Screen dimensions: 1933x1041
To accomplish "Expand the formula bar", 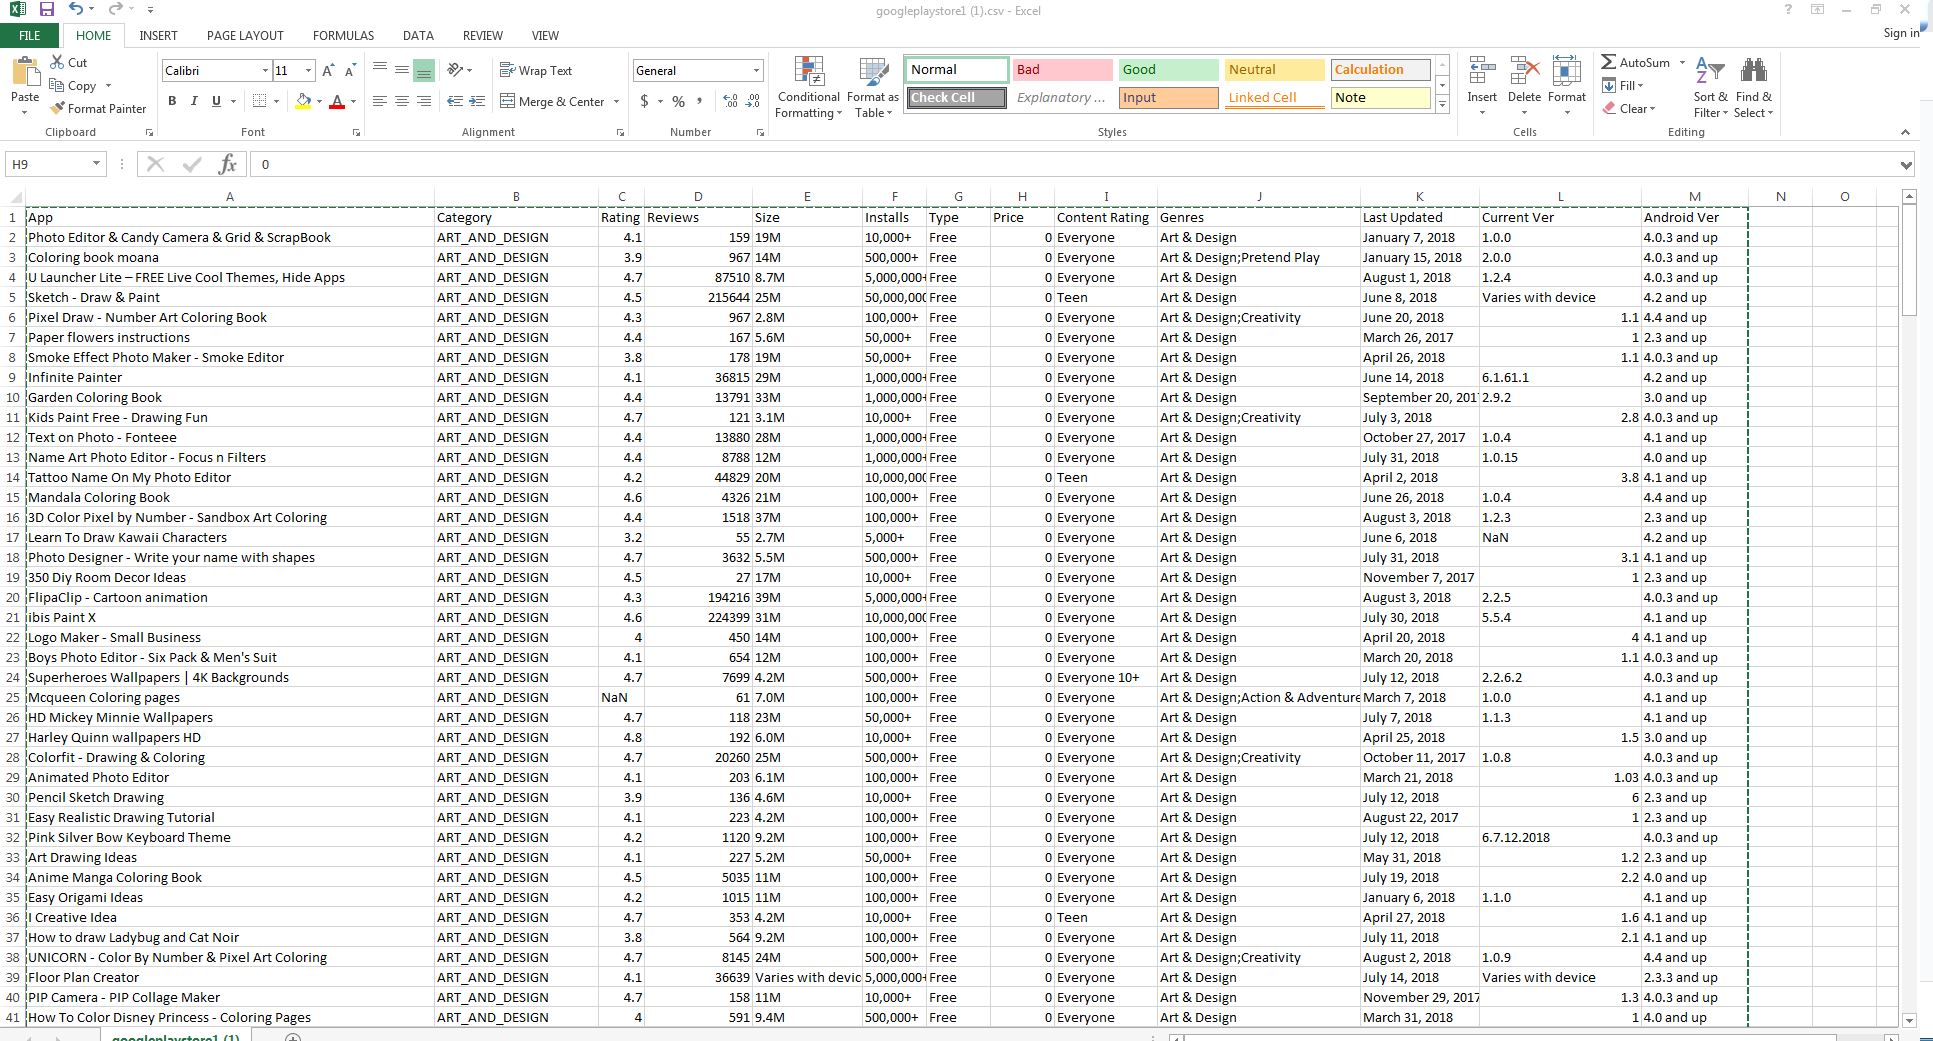I will click(x=1906, y=165).
